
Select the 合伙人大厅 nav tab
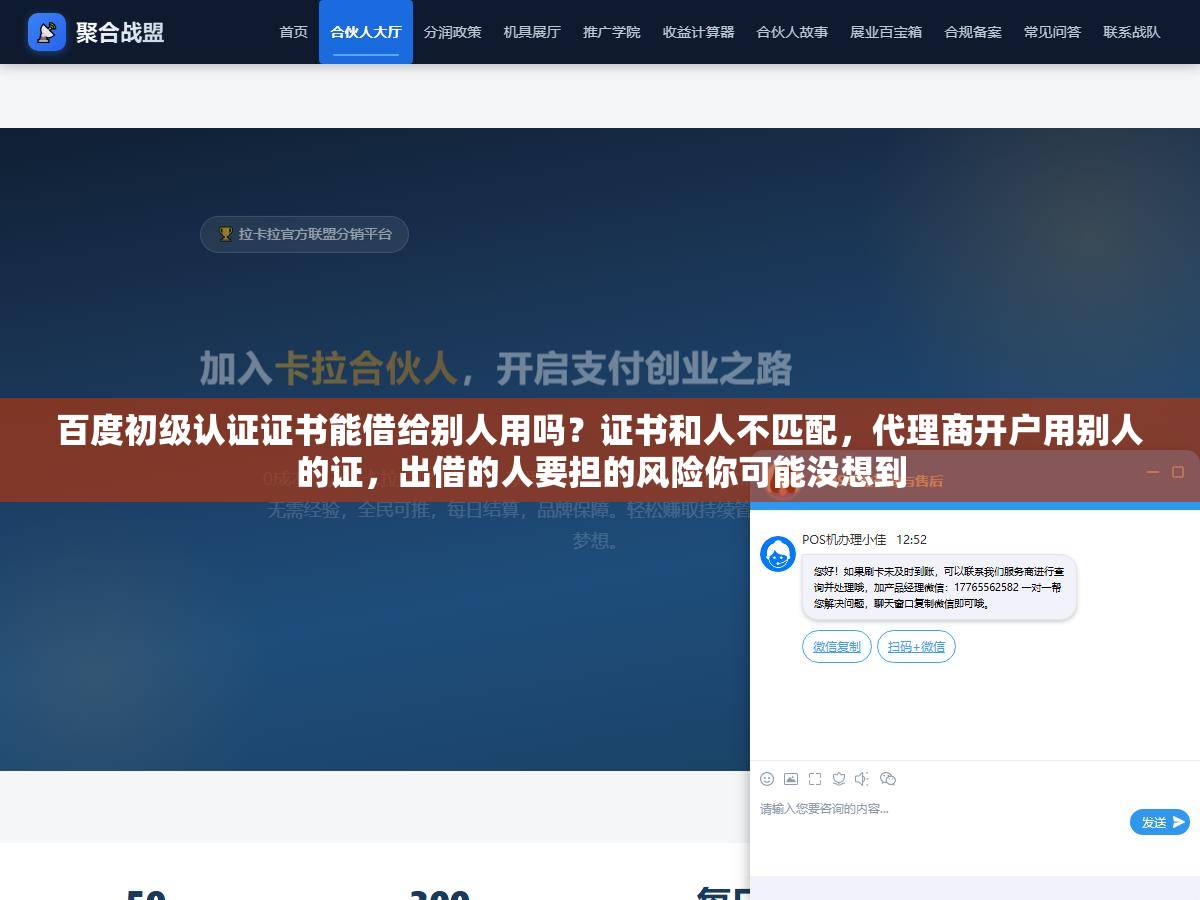coord(366,32)
